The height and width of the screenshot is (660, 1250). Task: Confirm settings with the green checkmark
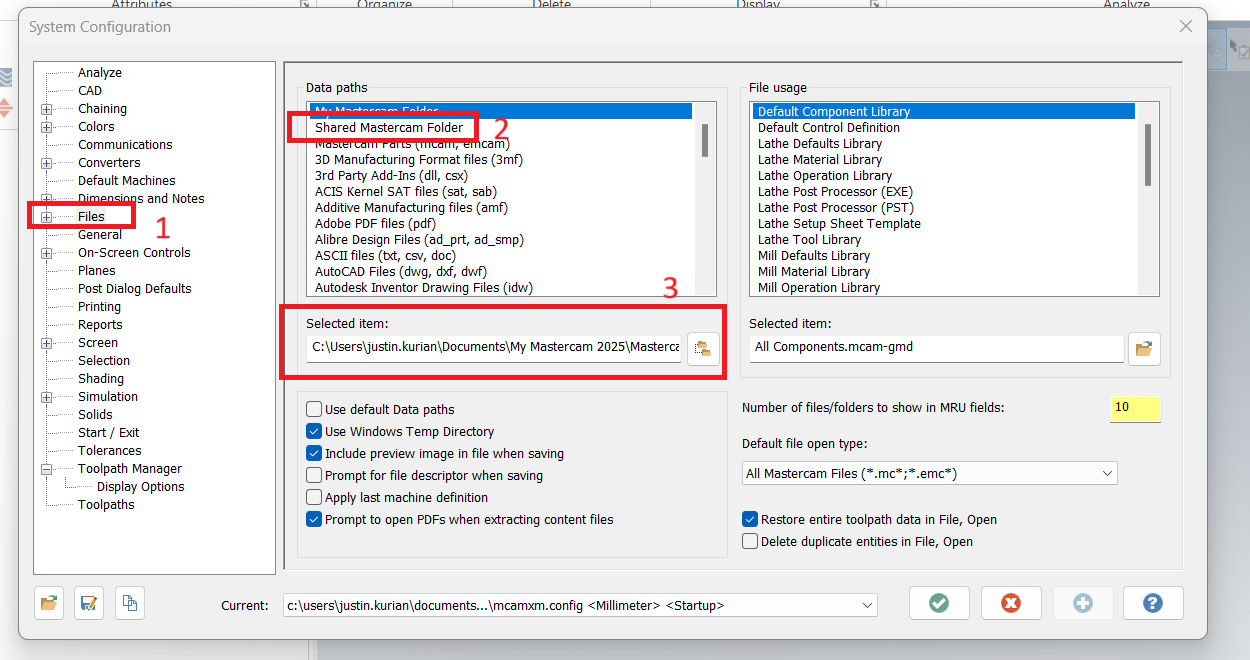pos(939,603)
